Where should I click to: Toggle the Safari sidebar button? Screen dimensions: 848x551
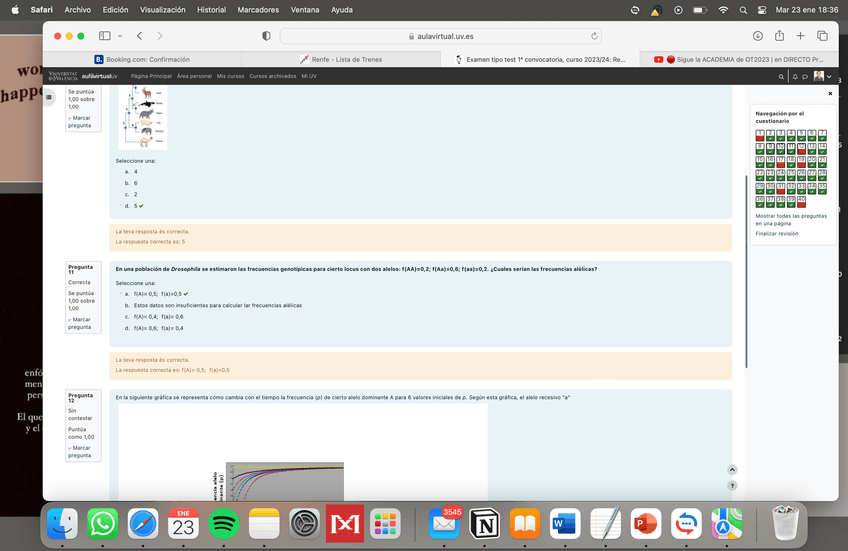[104, 36]
